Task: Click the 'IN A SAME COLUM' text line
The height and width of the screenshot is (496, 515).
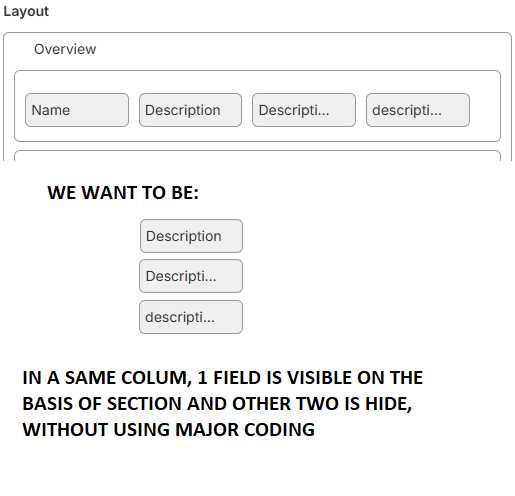Action: (x=223, y=378)
